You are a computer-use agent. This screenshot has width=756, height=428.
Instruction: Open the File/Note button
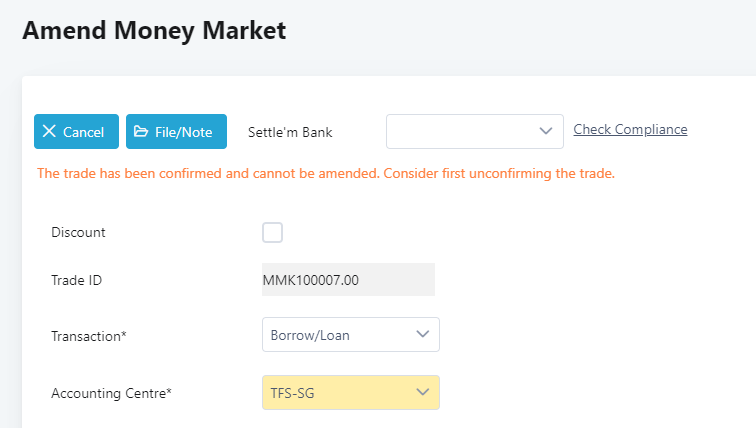(x=176, y=132)
